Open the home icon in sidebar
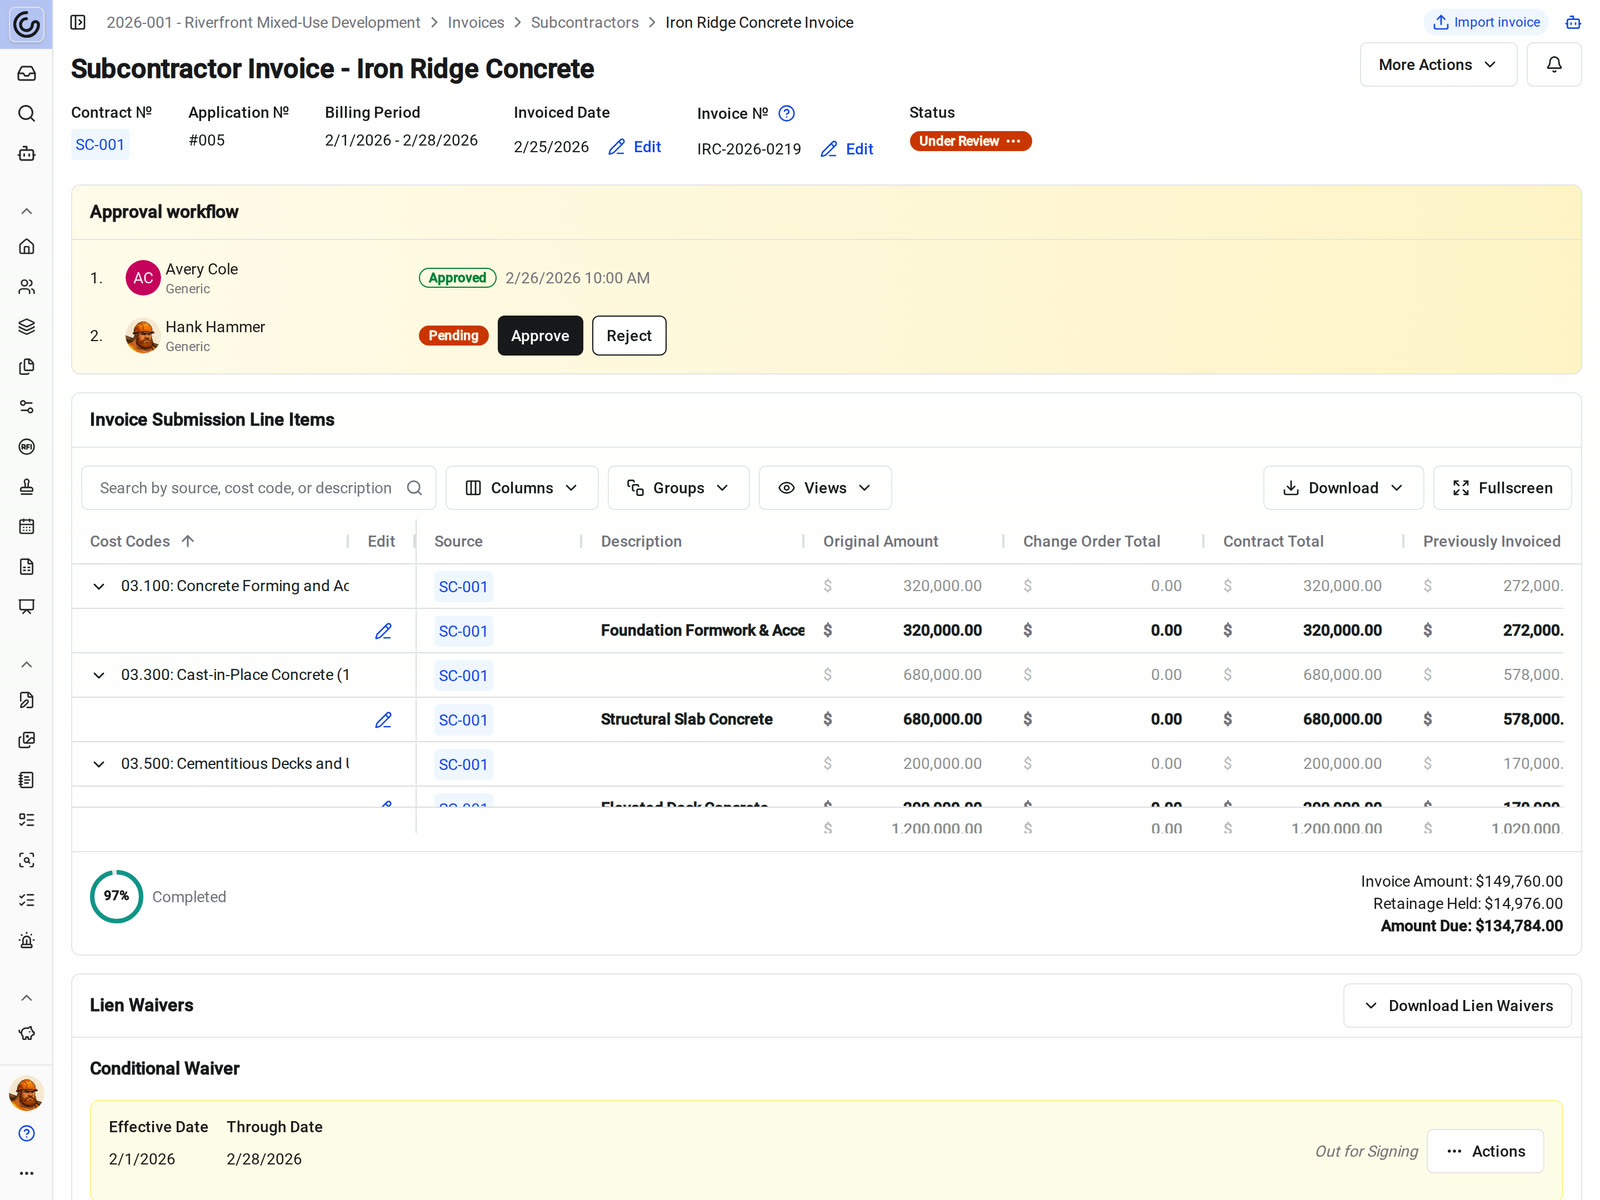Image resolution: width=1600 pixels, height=1200 pixels. [27, 246]
